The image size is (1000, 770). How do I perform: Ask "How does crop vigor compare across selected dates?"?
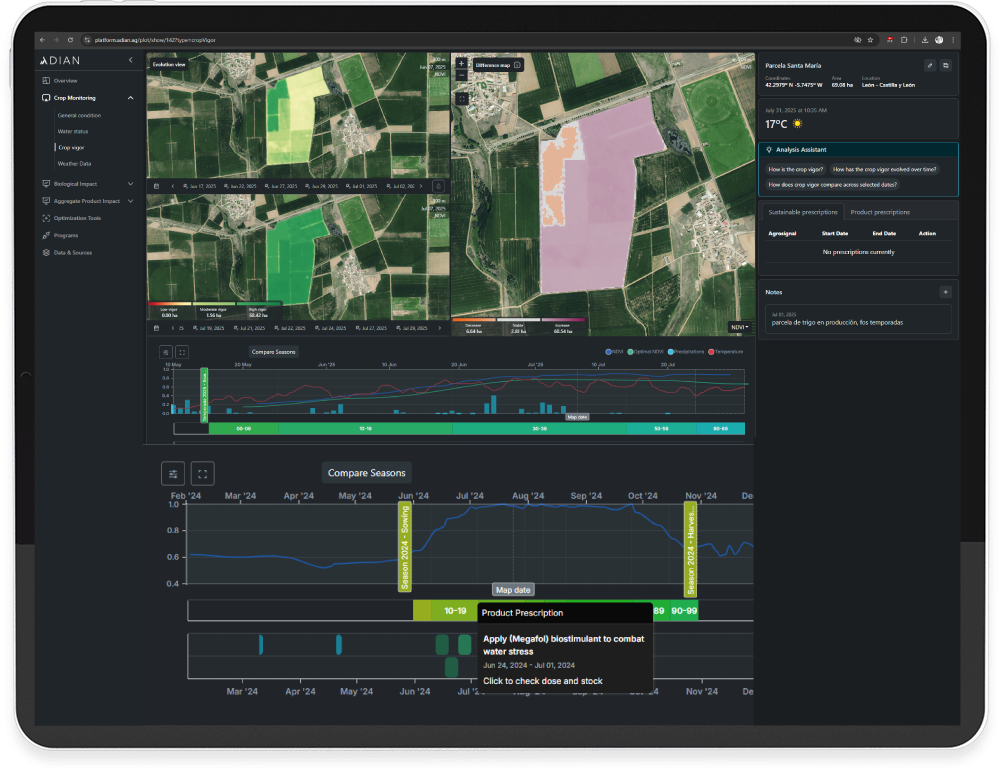(832, 185)
